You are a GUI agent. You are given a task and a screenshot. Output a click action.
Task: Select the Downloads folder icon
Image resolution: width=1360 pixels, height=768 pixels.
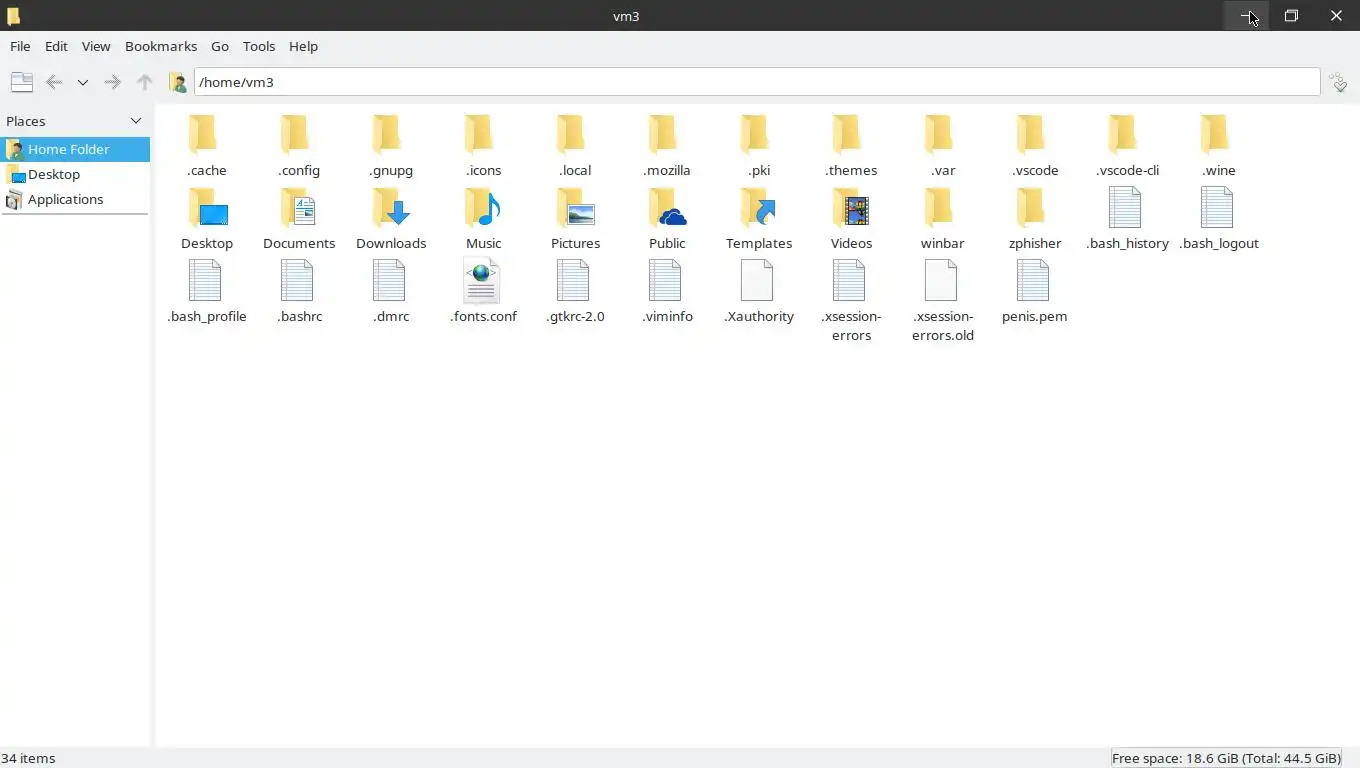(x=391, y=208)
